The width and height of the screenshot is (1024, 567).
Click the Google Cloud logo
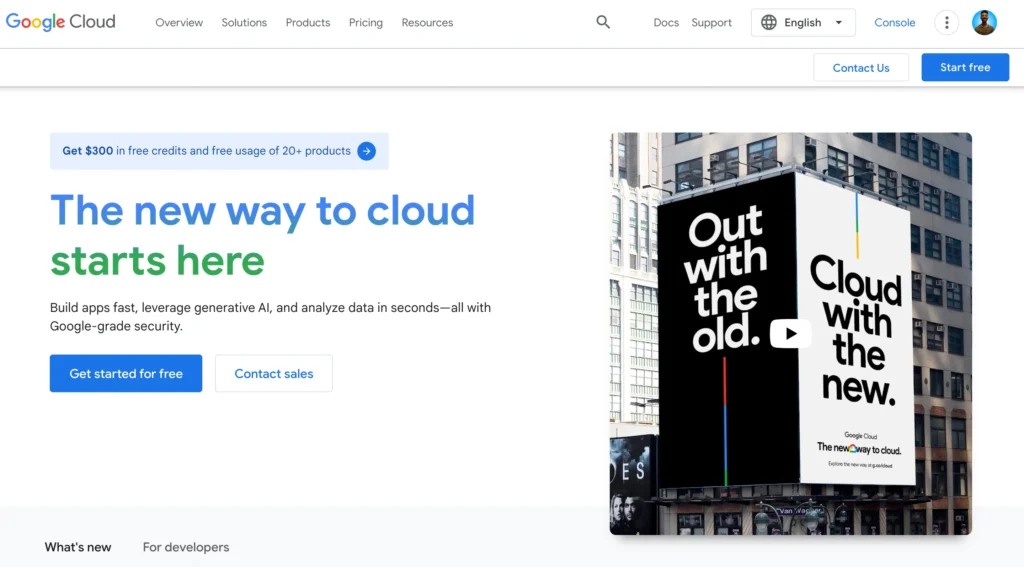tap(61, 22)
